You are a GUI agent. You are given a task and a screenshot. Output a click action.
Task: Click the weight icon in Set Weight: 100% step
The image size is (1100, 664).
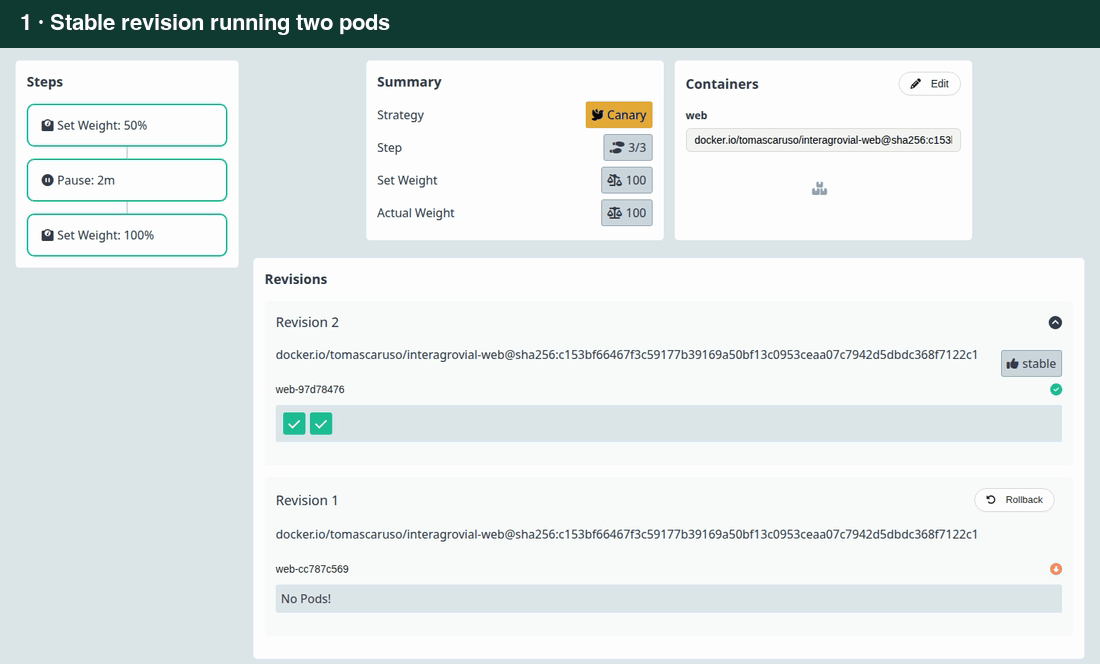(47, 235)
